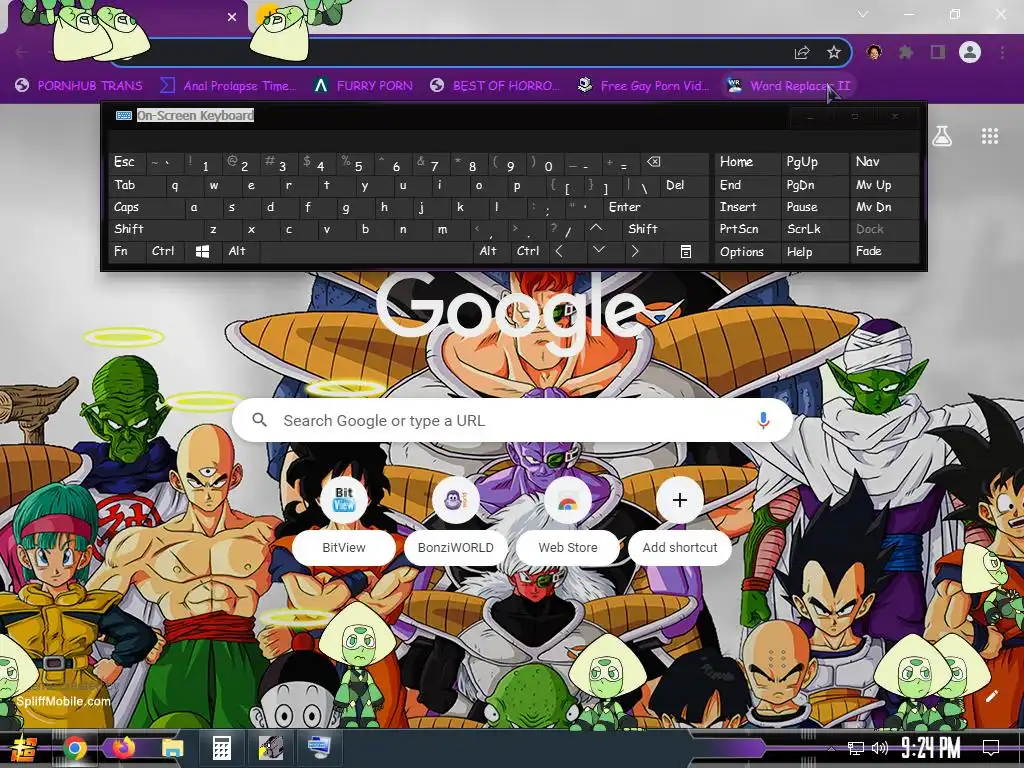Toggle left Alt key on On-Screen Keyboard
1024x768 pixels.
[x=241, y=251]
